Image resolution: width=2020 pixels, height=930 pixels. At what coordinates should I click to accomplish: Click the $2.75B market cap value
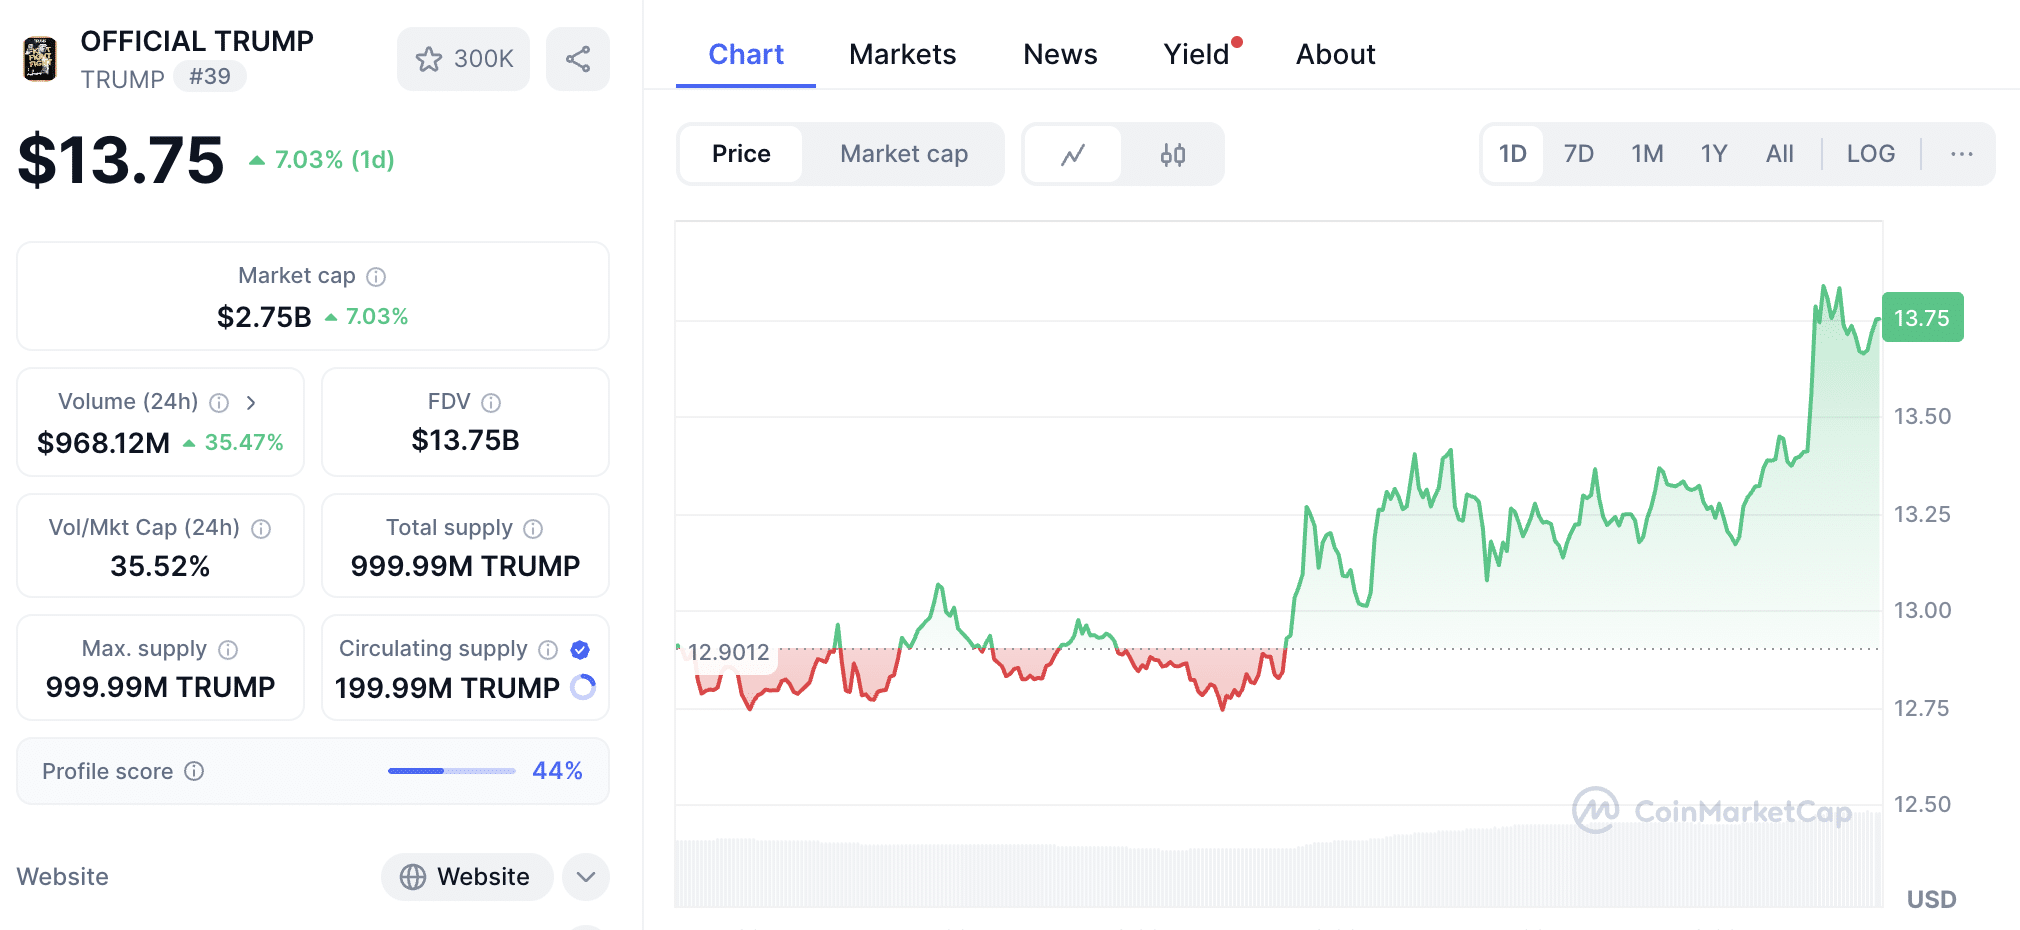coord(264,317)
